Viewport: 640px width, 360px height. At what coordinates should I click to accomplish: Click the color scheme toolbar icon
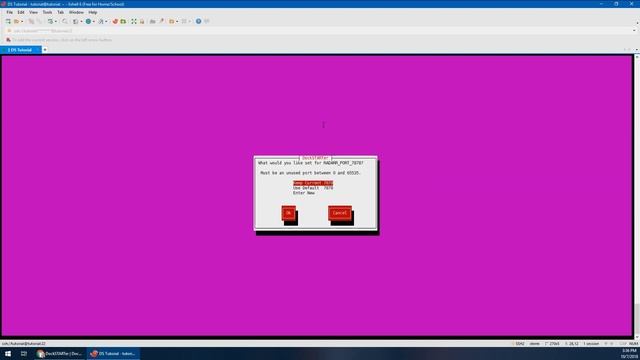tap(76, 21)
